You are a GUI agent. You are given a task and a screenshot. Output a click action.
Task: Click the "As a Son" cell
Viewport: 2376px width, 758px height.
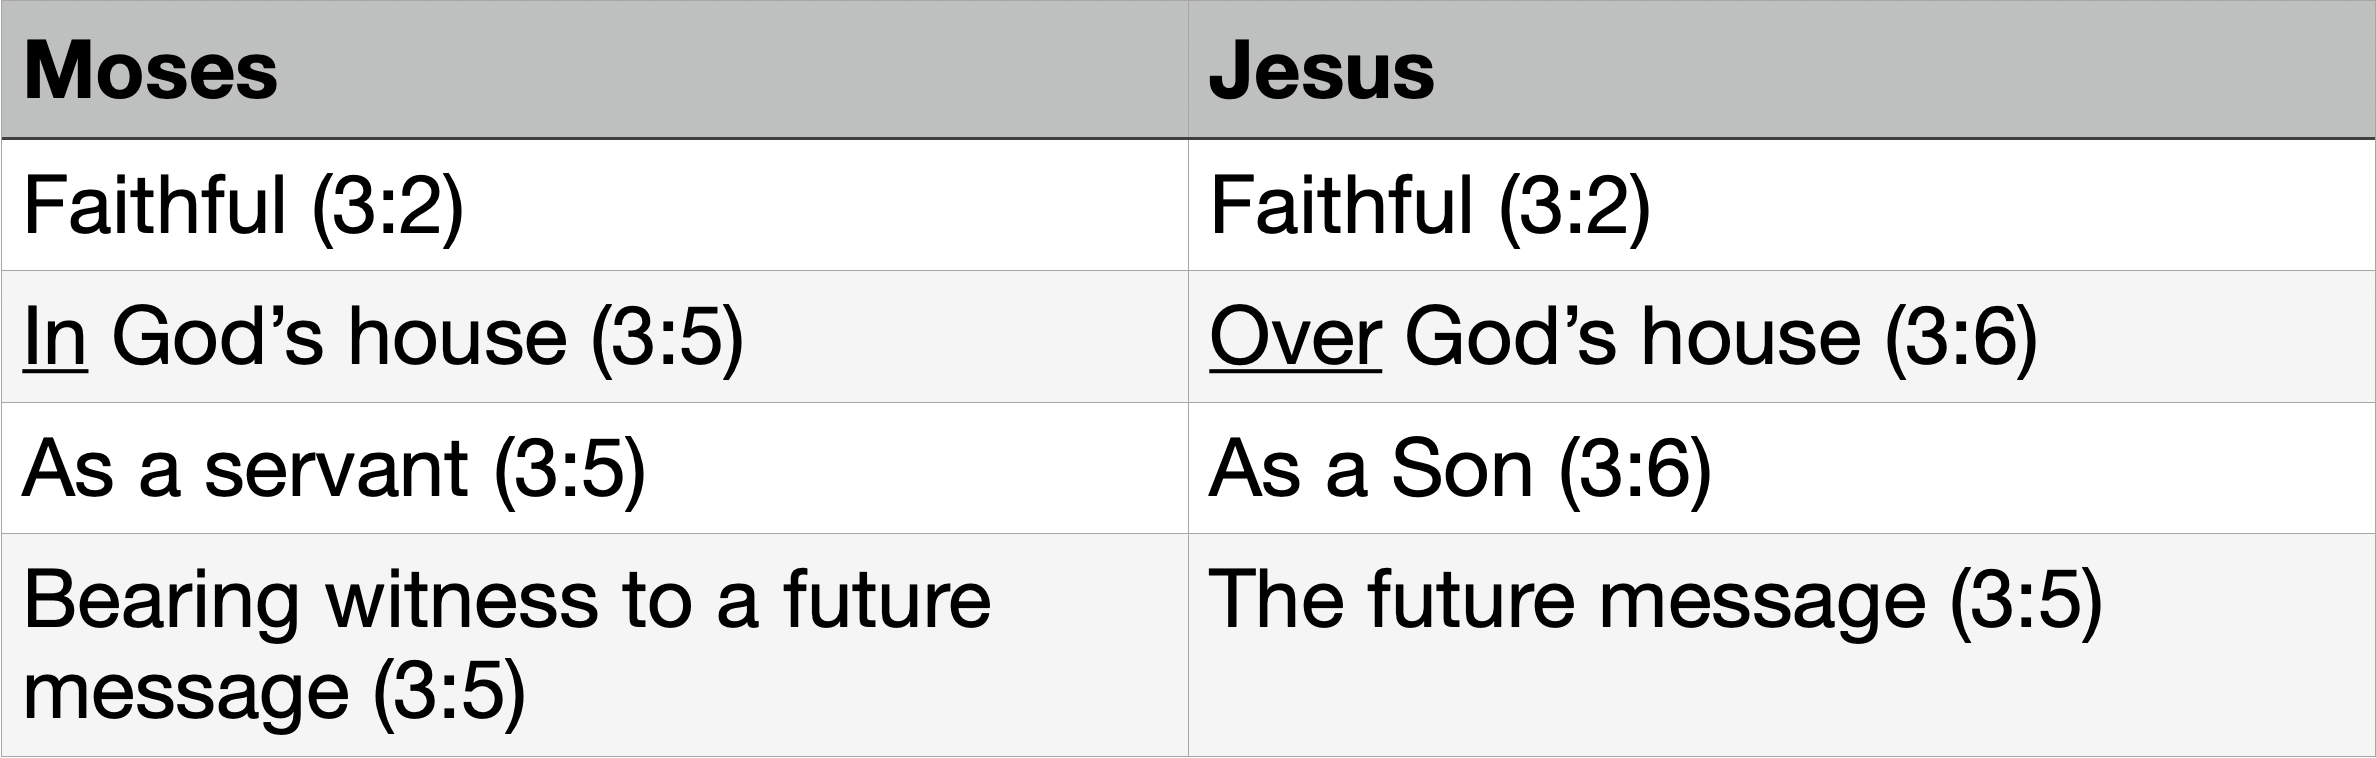[x=1782, y=468]
